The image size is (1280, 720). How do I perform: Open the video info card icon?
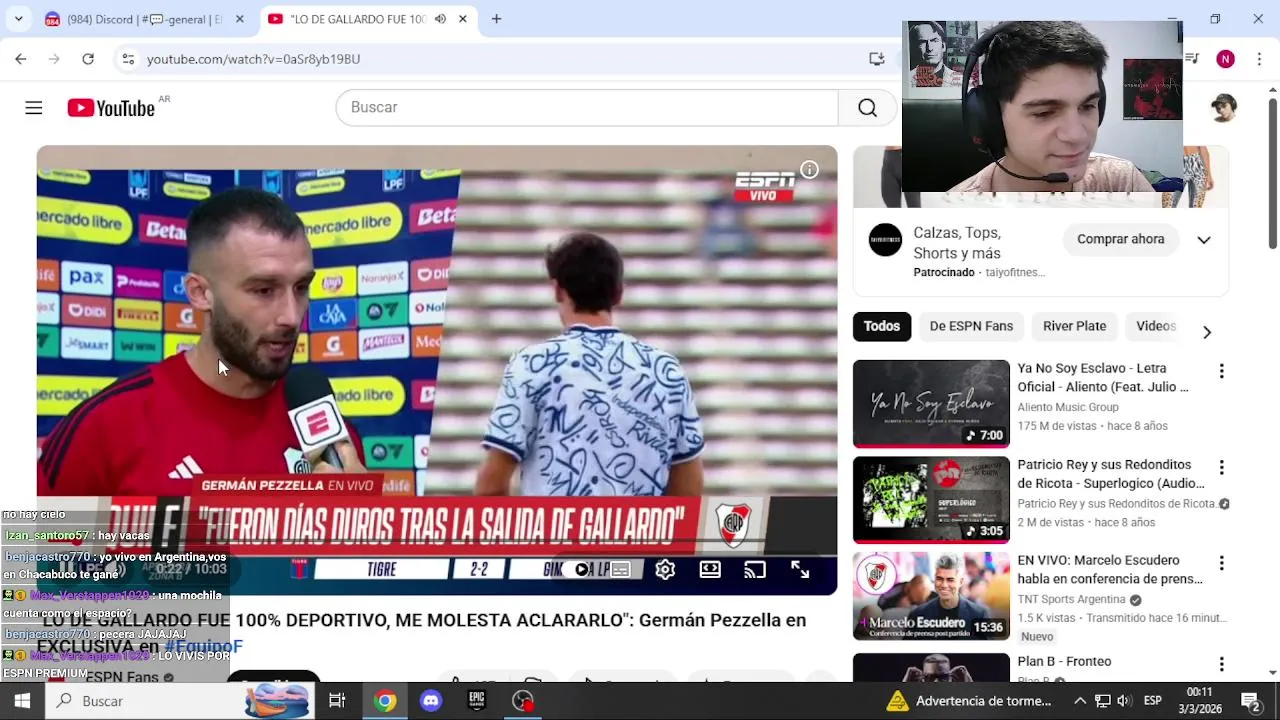(809, 170)
